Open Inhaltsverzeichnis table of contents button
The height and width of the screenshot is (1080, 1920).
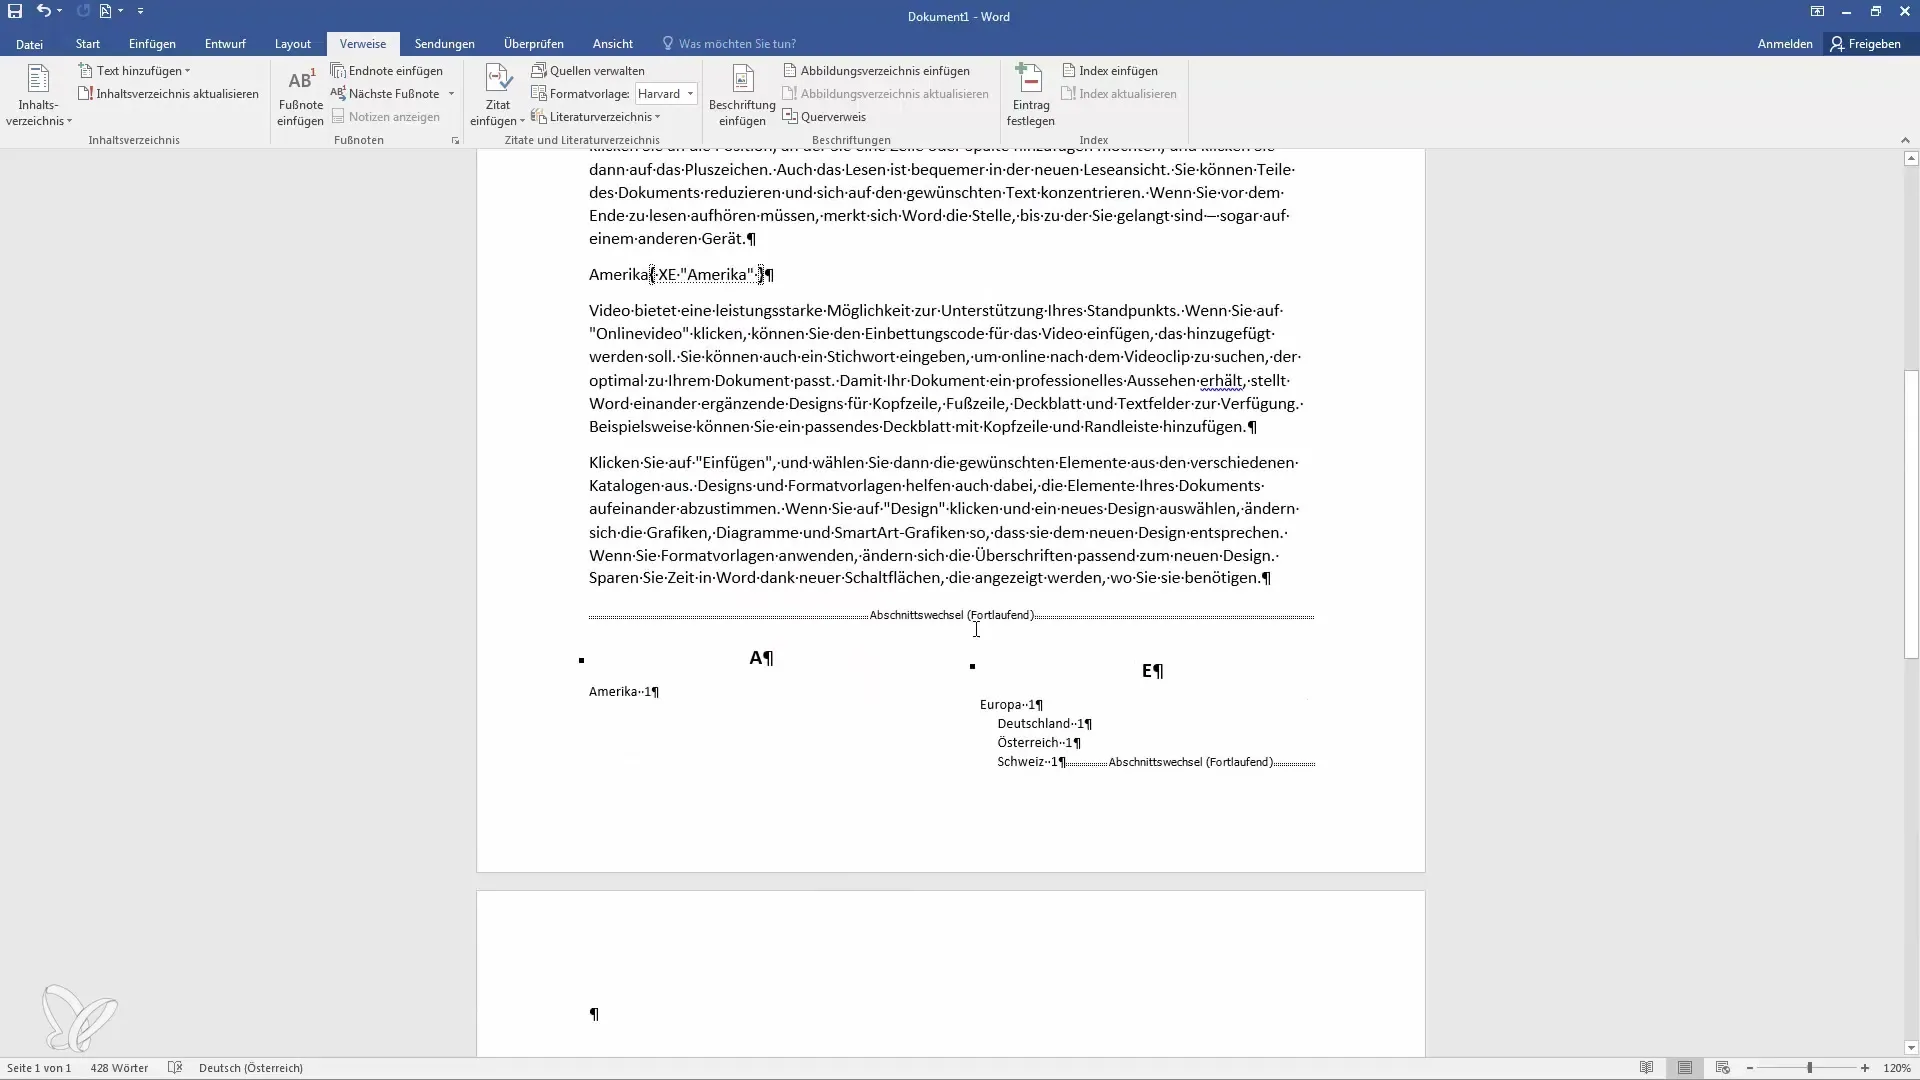[x=38, y=96]
